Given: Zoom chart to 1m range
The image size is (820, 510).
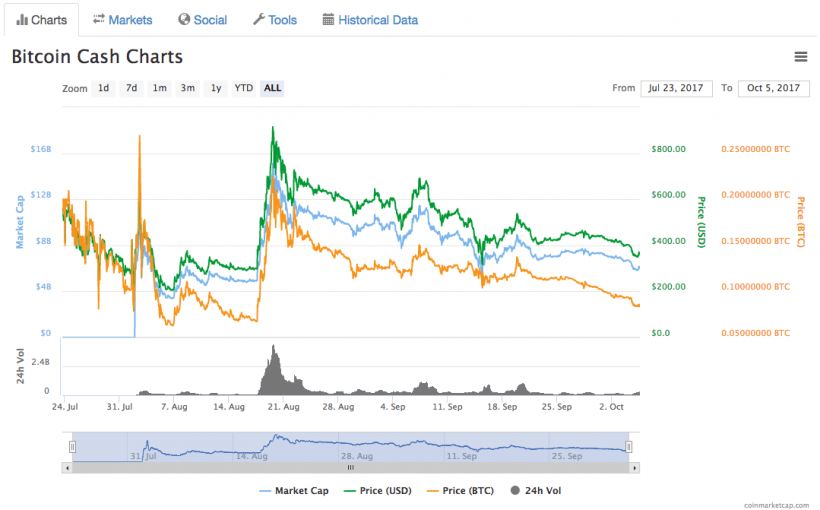Looking at the screenshot, I should click(159, 88).
